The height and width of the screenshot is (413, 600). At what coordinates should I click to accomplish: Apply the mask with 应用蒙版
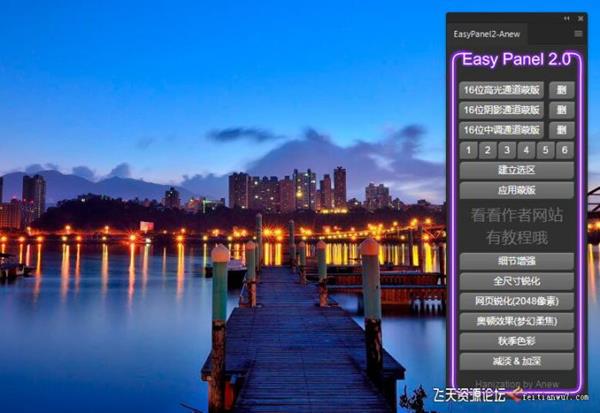tap(516, 190)
